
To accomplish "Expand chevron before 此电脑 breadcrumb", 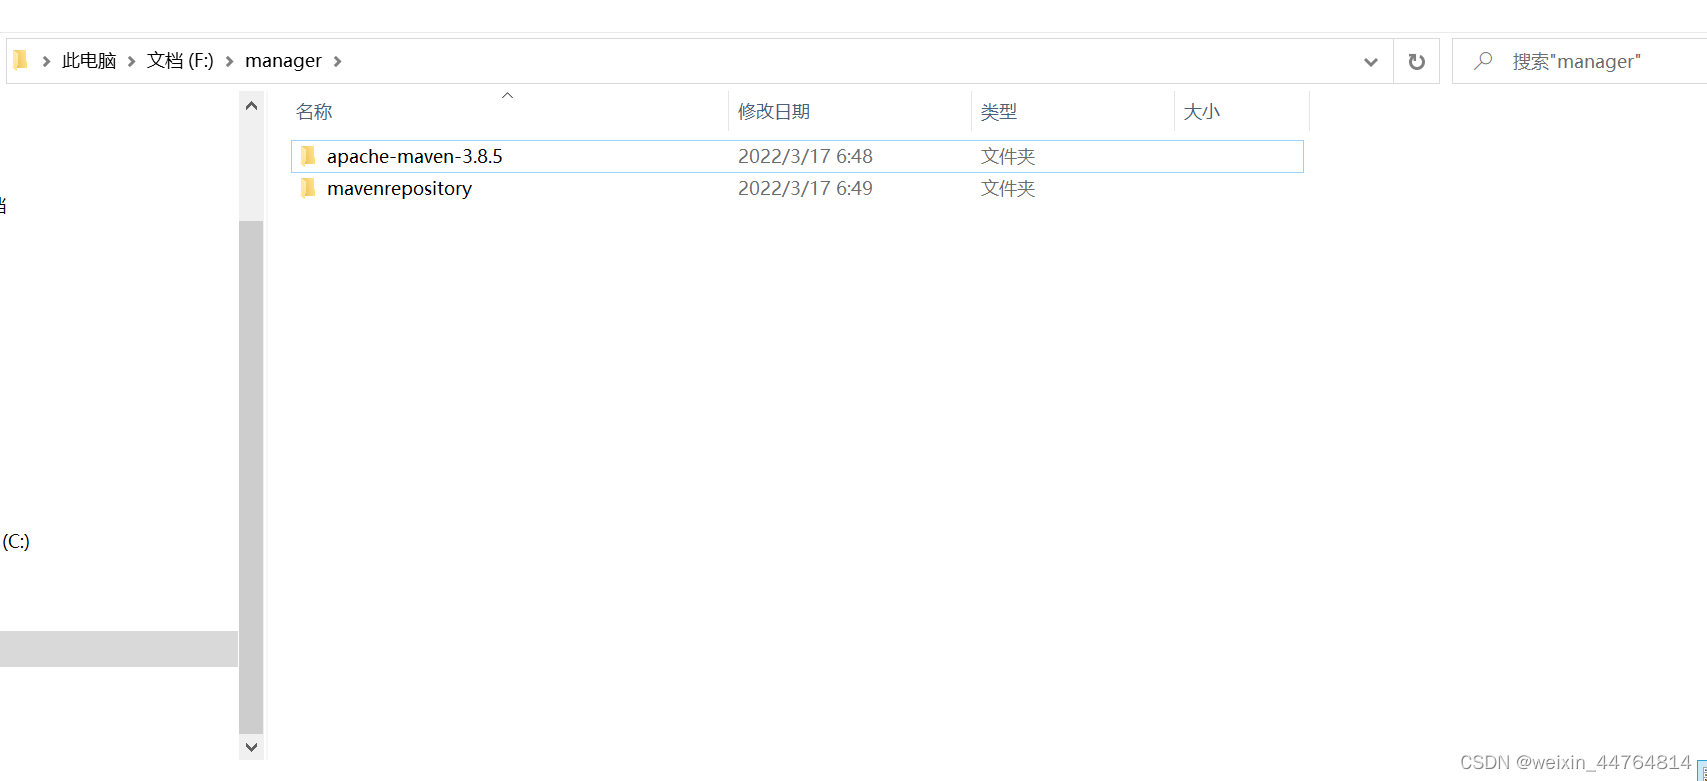I will (x=46, y=61).
